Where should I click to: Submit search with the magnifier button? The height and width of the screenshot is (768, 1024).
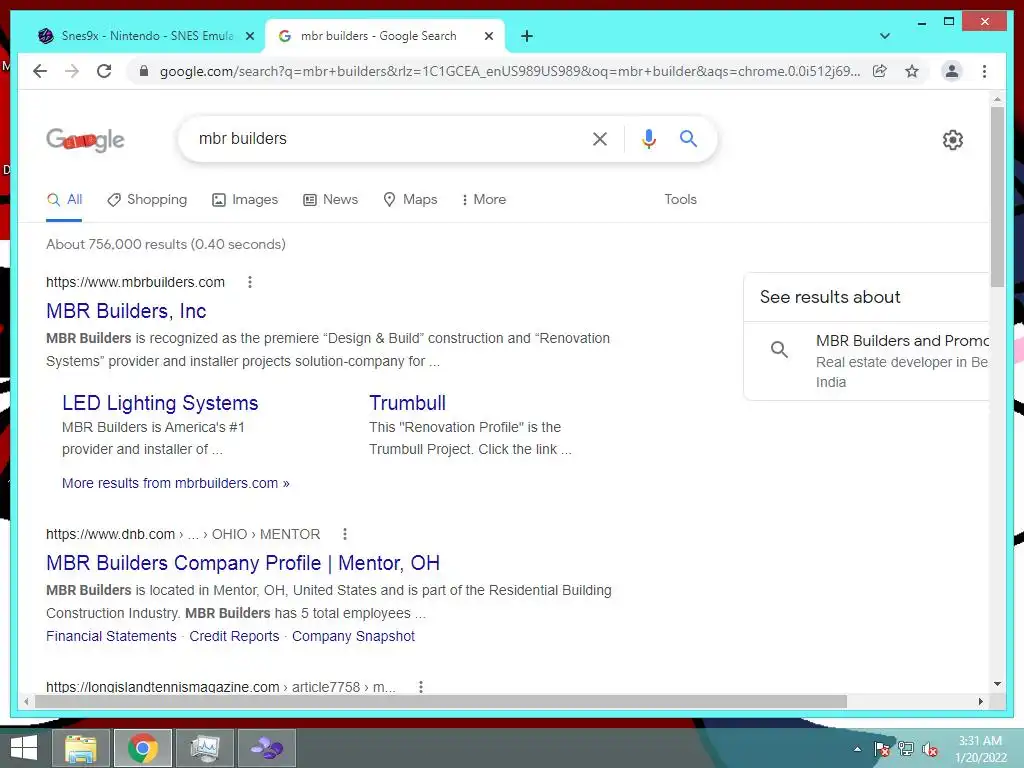point(688,138)
